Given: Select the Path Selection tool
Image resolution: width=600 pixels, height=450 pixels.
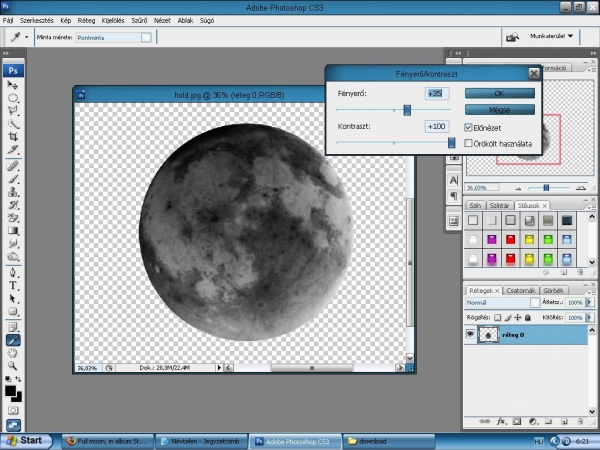Looking at the screenshot, I should 13,298.
